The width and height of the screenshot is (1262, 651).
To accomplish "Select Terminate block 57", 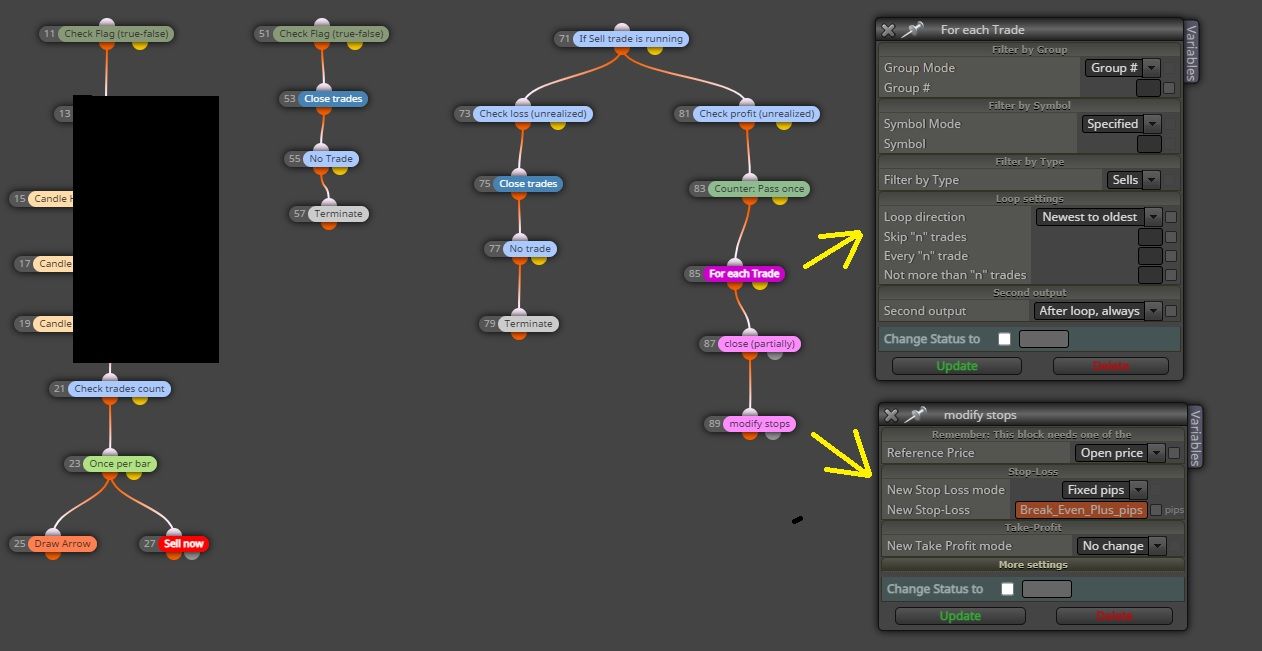I will 338,214.
